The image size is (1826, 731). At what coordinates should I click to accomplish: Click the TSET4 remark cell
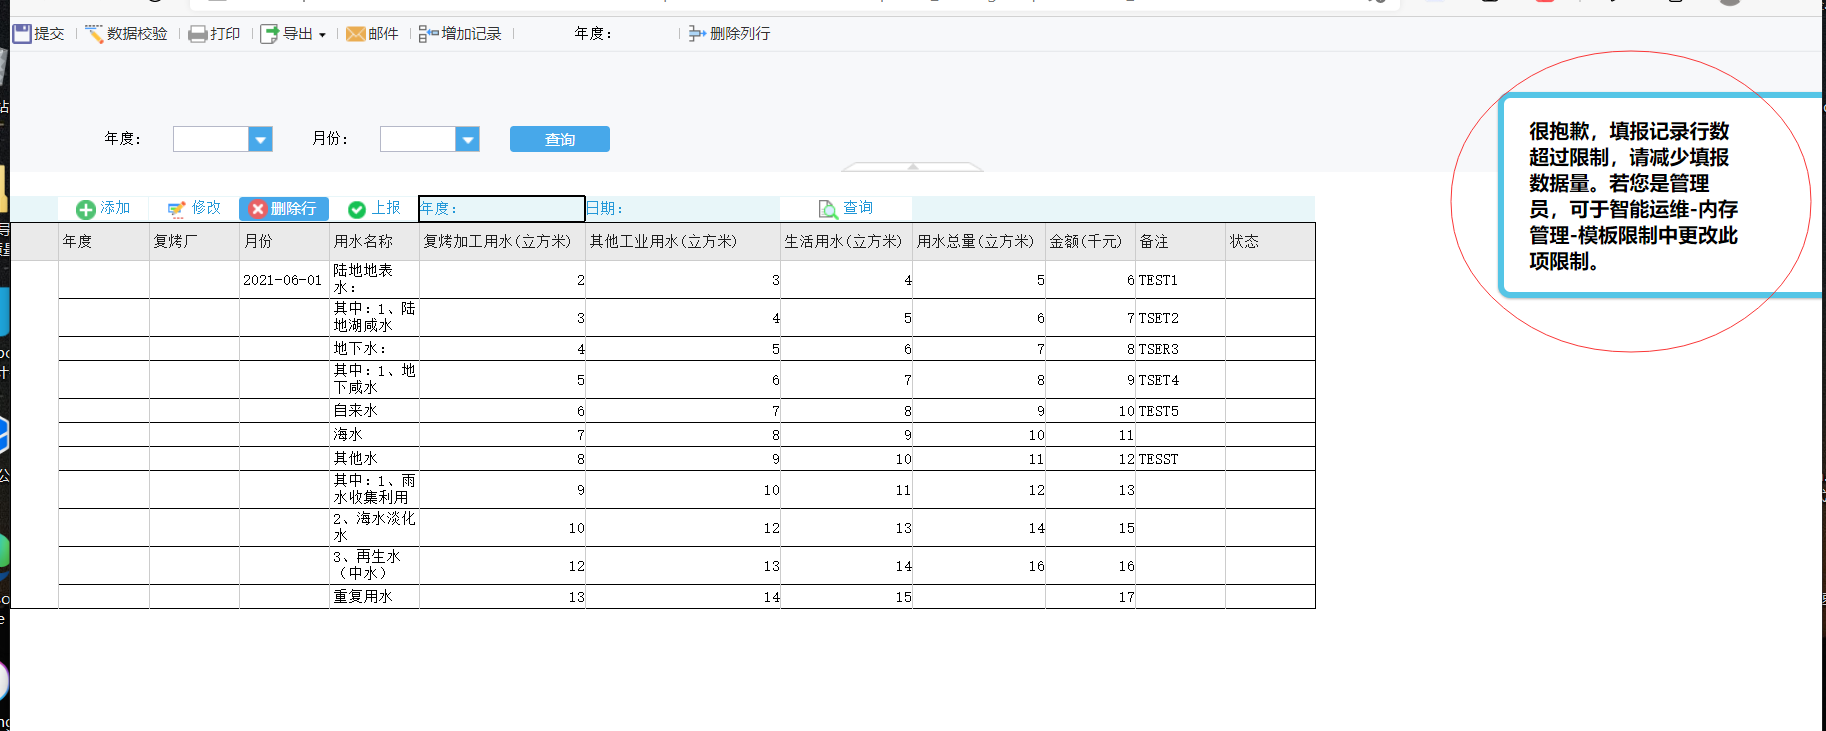pyautogui.click(x=1180, y=380)
